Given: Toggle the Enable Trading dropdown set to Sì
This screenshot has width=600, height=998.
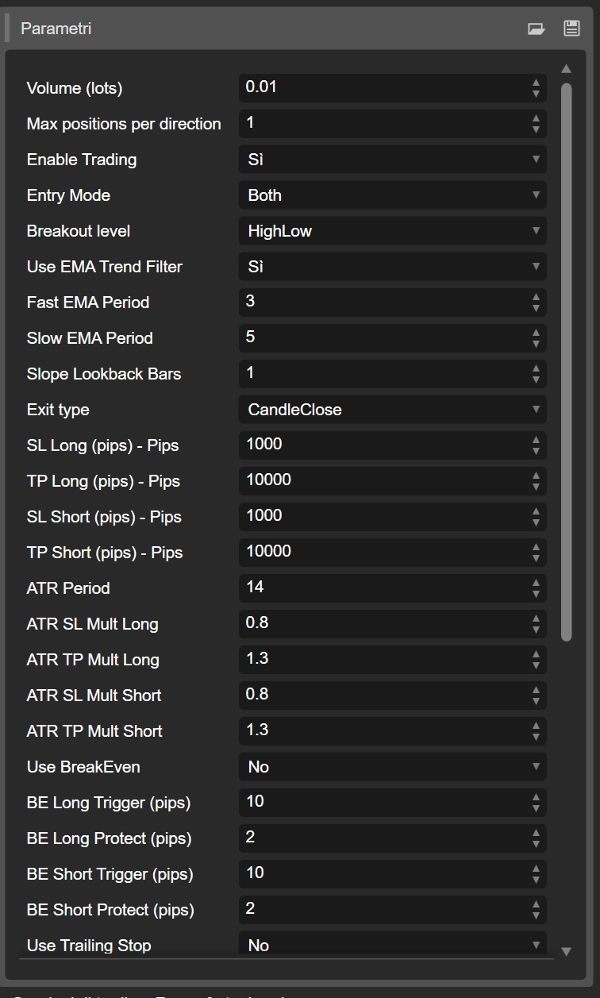Looking at the screenshot, I should pyautogui.click(x=392, y=160).
